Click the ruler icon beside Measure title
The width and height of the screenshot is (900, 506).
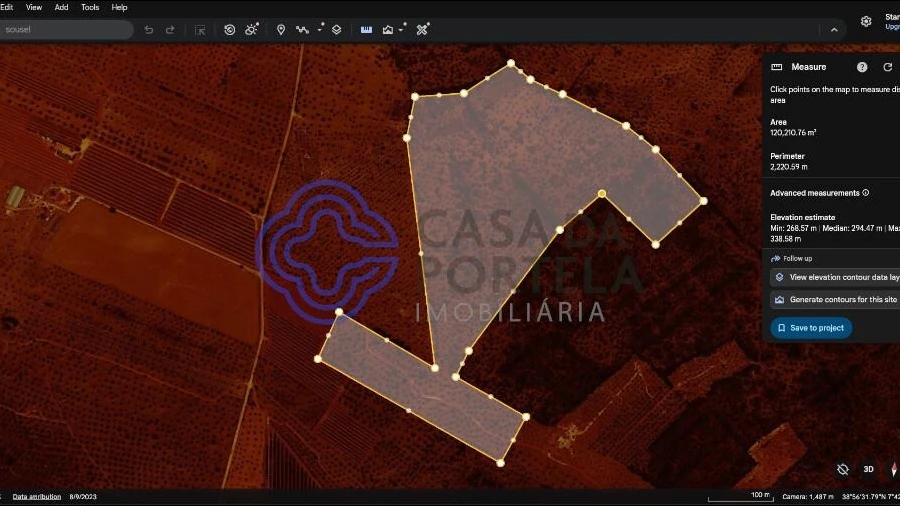(x=777, y=67)
